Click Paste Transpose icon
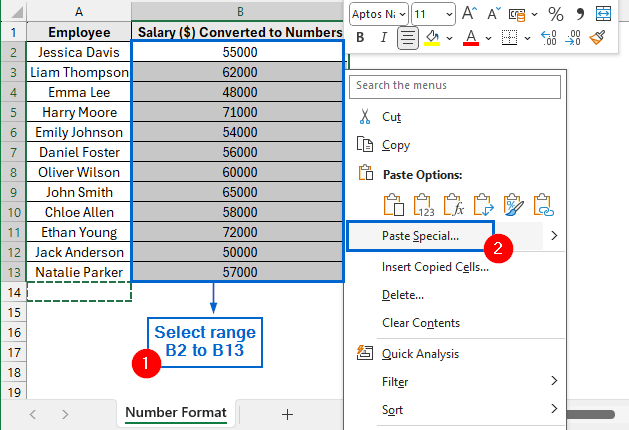The height and width of the screenshot is (430, 629). pyautogui.click(x=483, y=205)
